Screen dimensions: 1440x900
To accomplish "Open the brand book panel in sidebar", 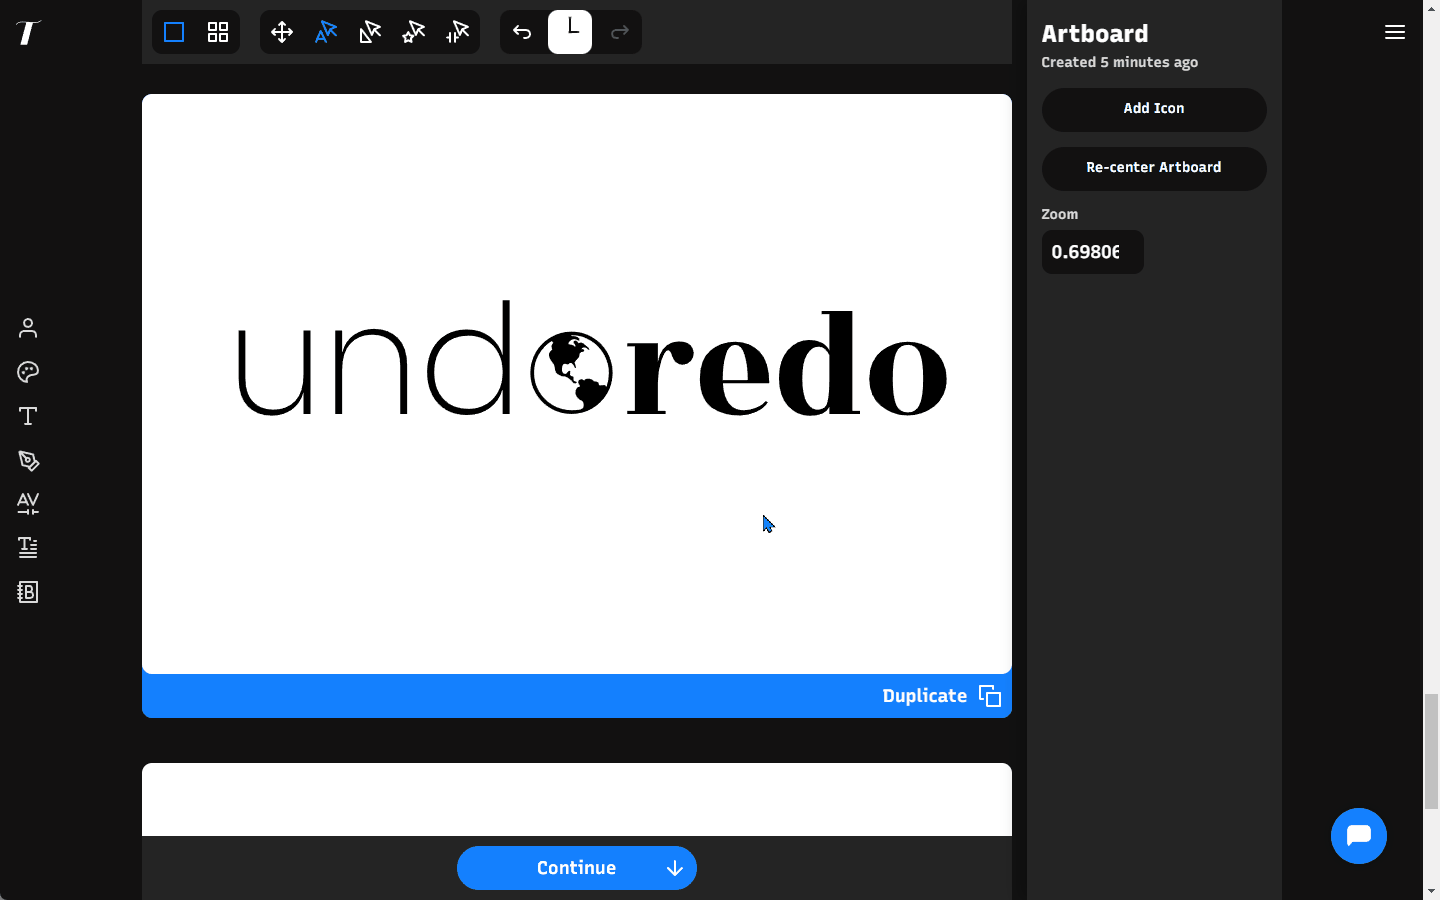I will [27, 592].
